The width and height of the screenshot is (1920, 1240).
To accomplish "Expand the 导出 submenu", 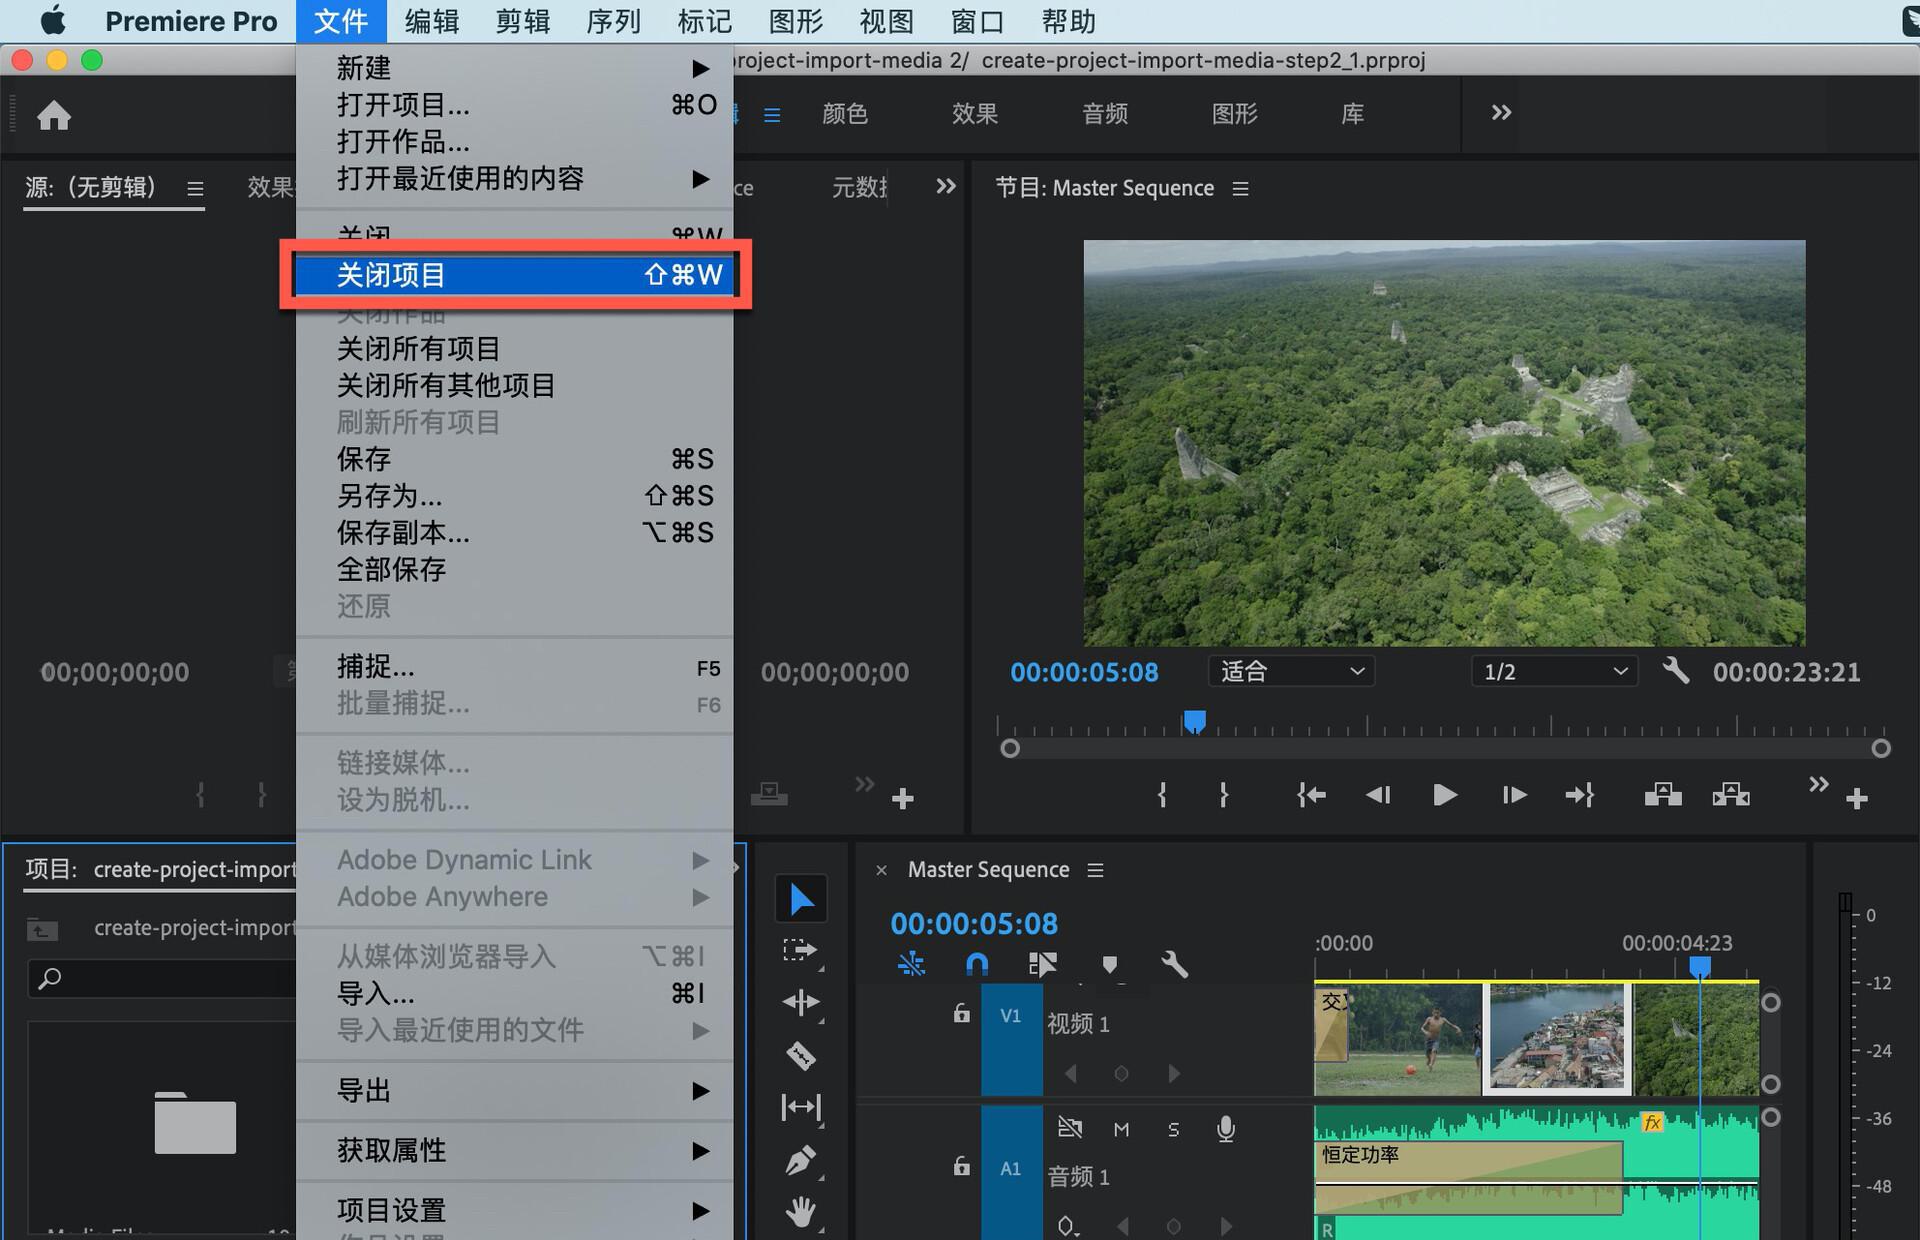I will [x=514, y=1091].
